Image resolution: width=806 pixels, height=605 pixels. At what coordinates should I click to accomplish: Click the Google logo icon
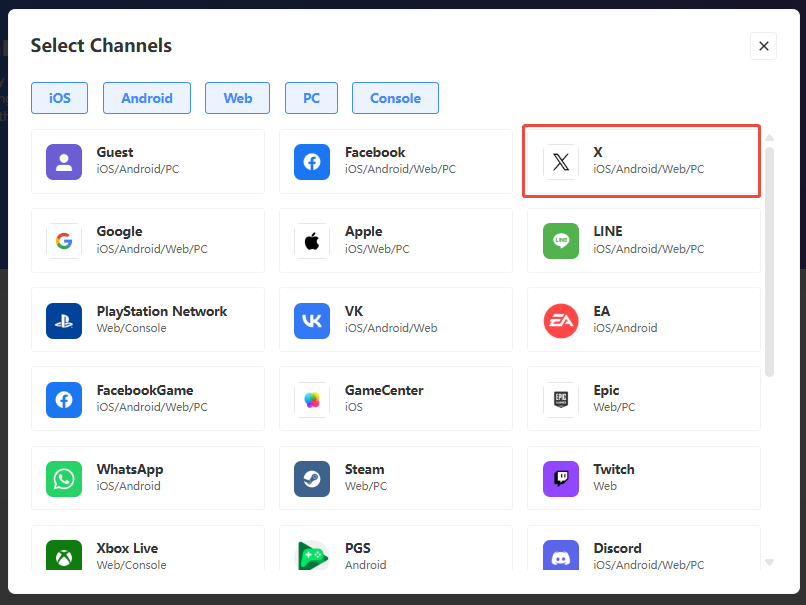64,240
